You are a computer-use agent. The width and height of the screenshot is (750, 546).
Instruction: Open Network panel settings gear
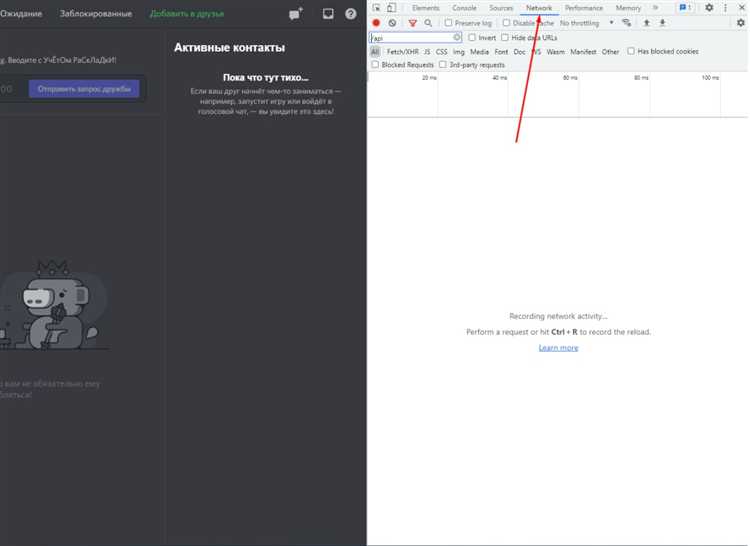pos(740,22)
